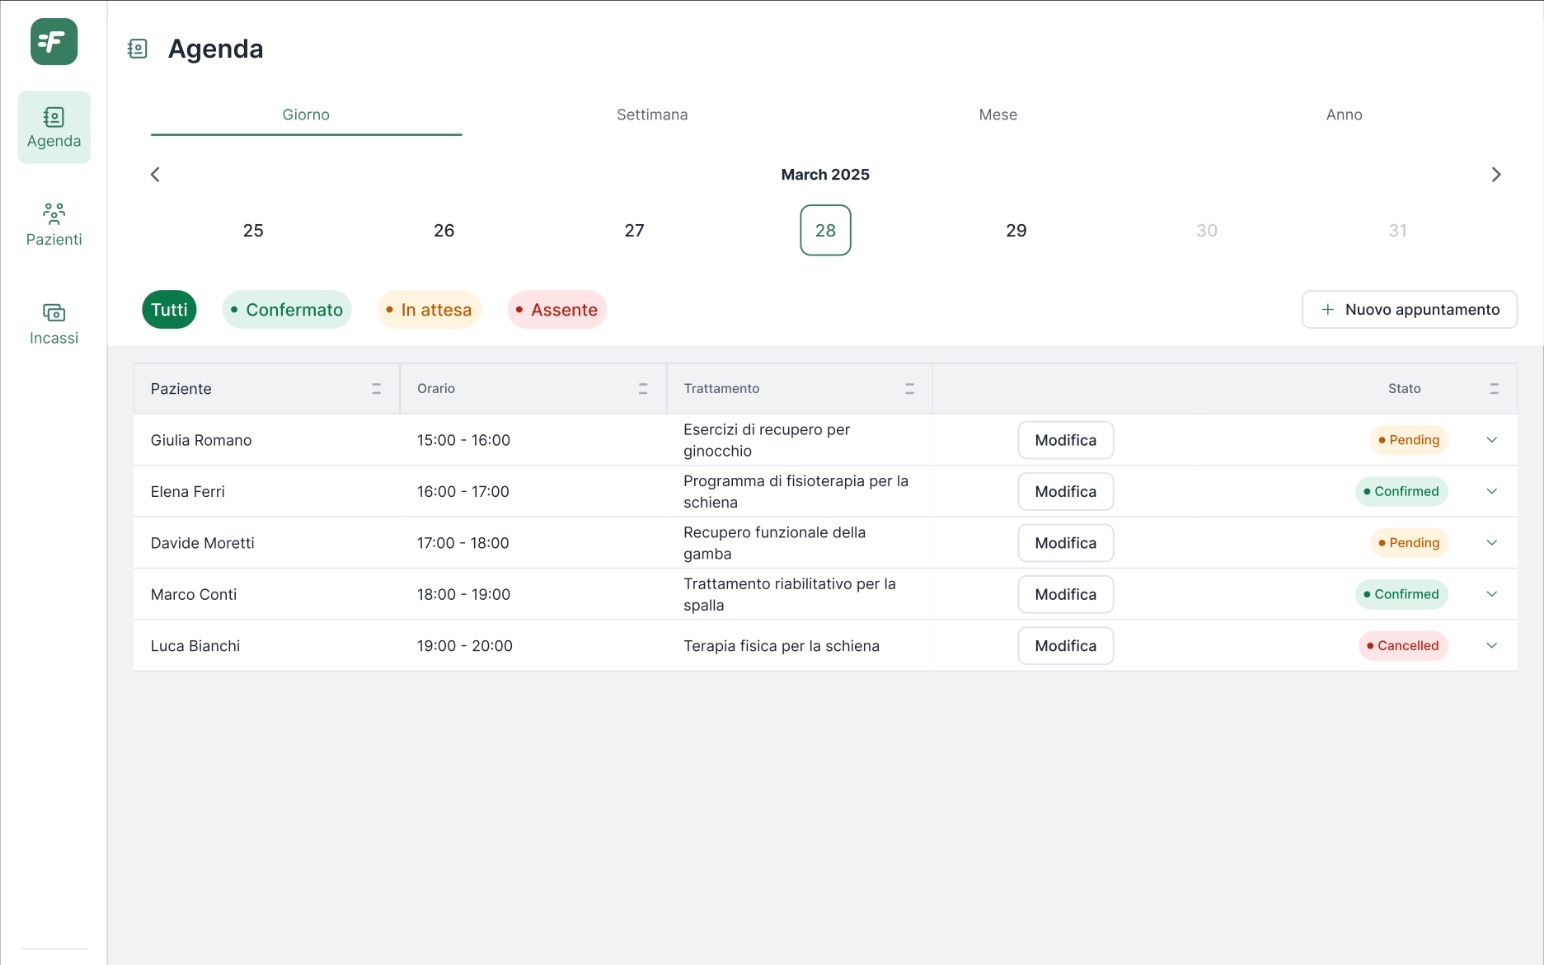Click Modifica for Marco Conti
The image size is (1544, 965).
pos(1066,594)
